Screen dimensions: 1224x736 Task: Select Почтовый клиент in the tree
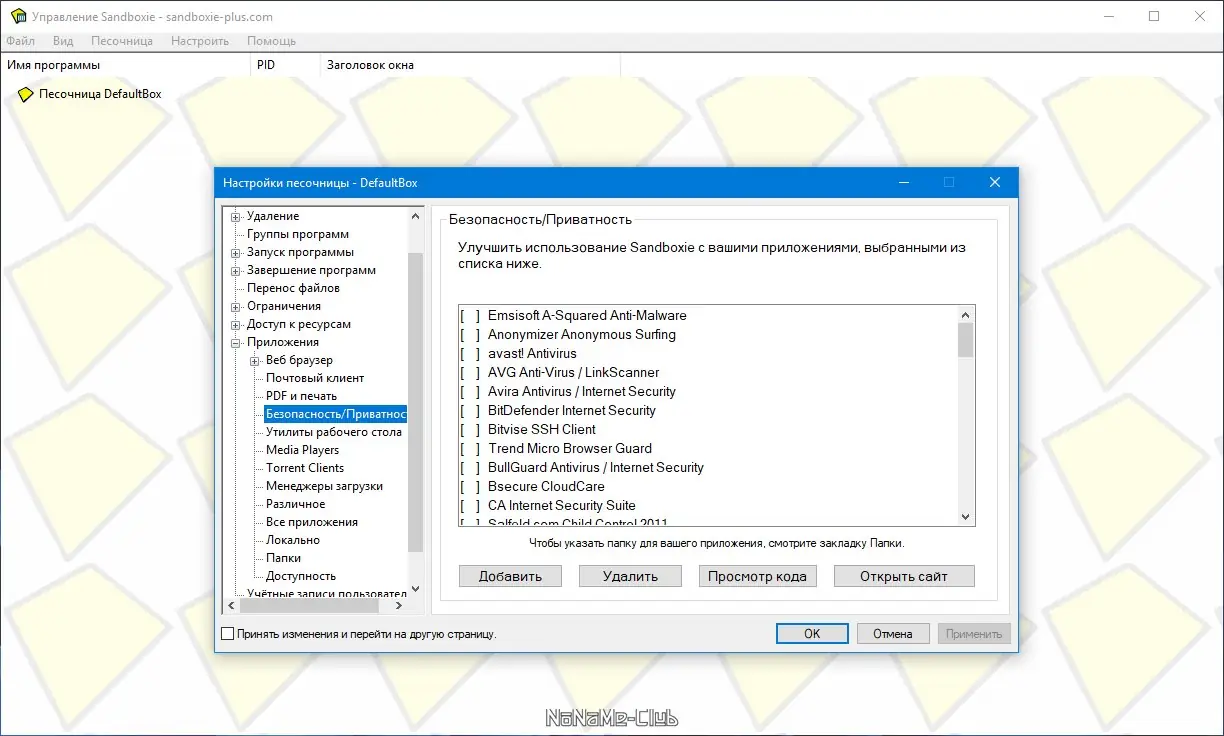(315, 378)
